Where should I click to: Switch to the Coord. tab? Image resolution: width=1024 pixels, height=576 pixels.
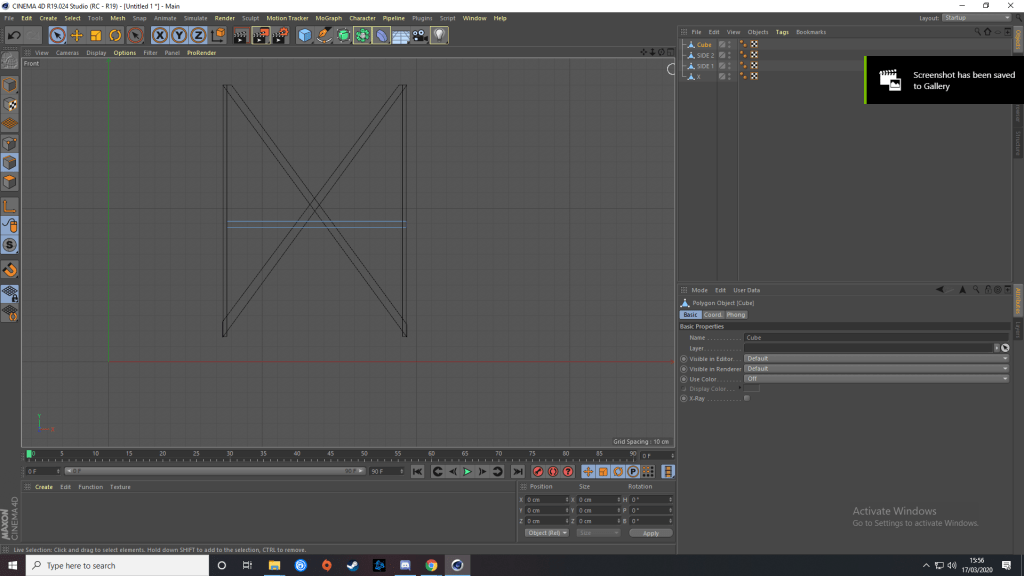tap(713, 315)
